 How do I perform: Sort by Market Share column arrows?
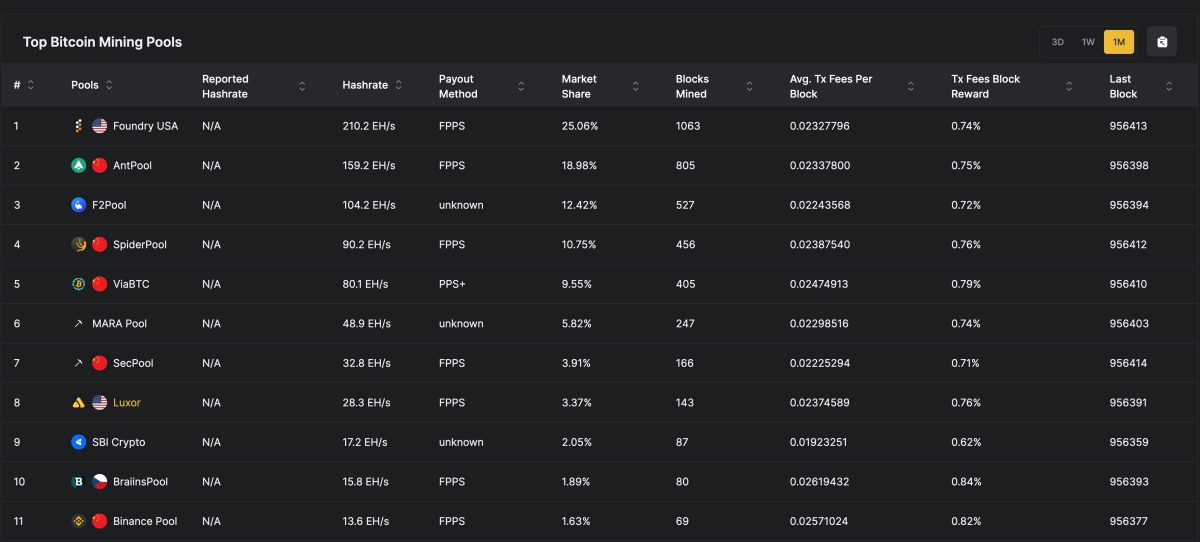coord(635,86)
